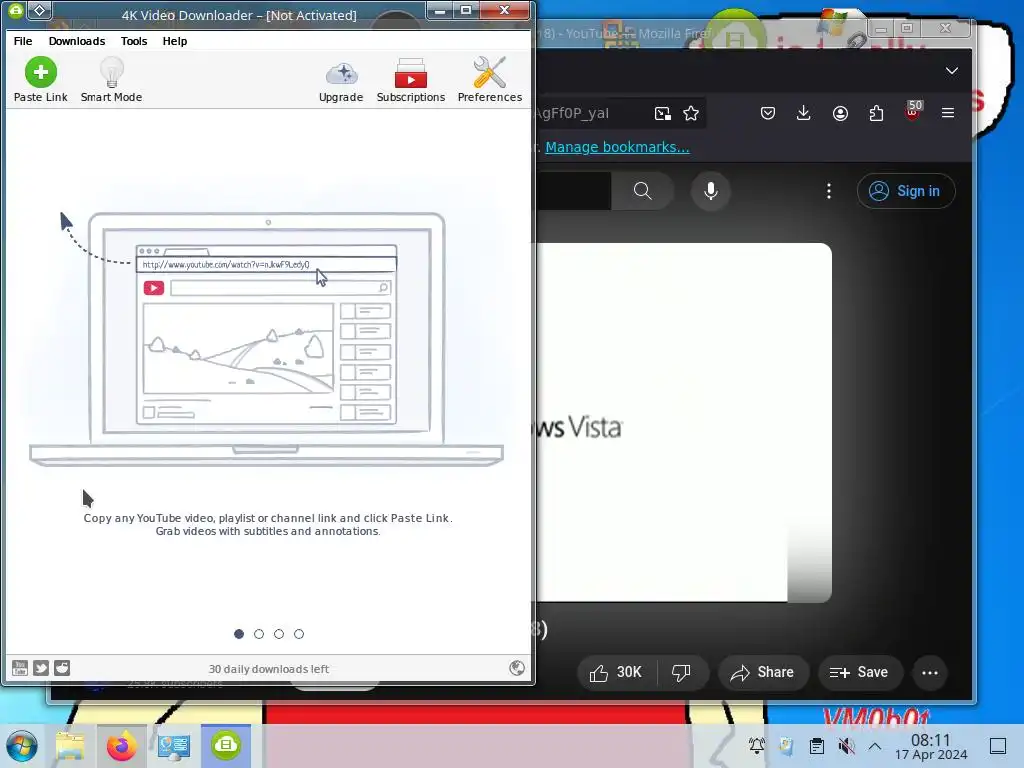Click the YouTube Sign in button
The image size is (1024, 768).
pos(906,191)
